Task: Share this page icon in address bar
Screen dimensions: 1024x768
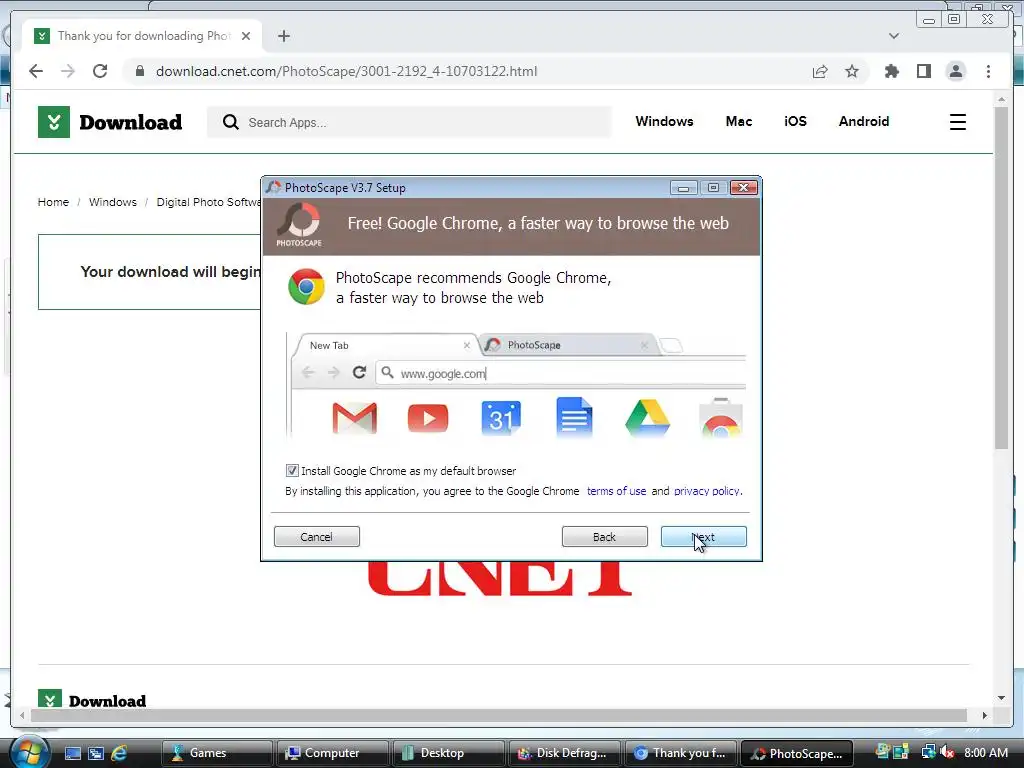Action: pyautogui.click(x=820, y=71)
